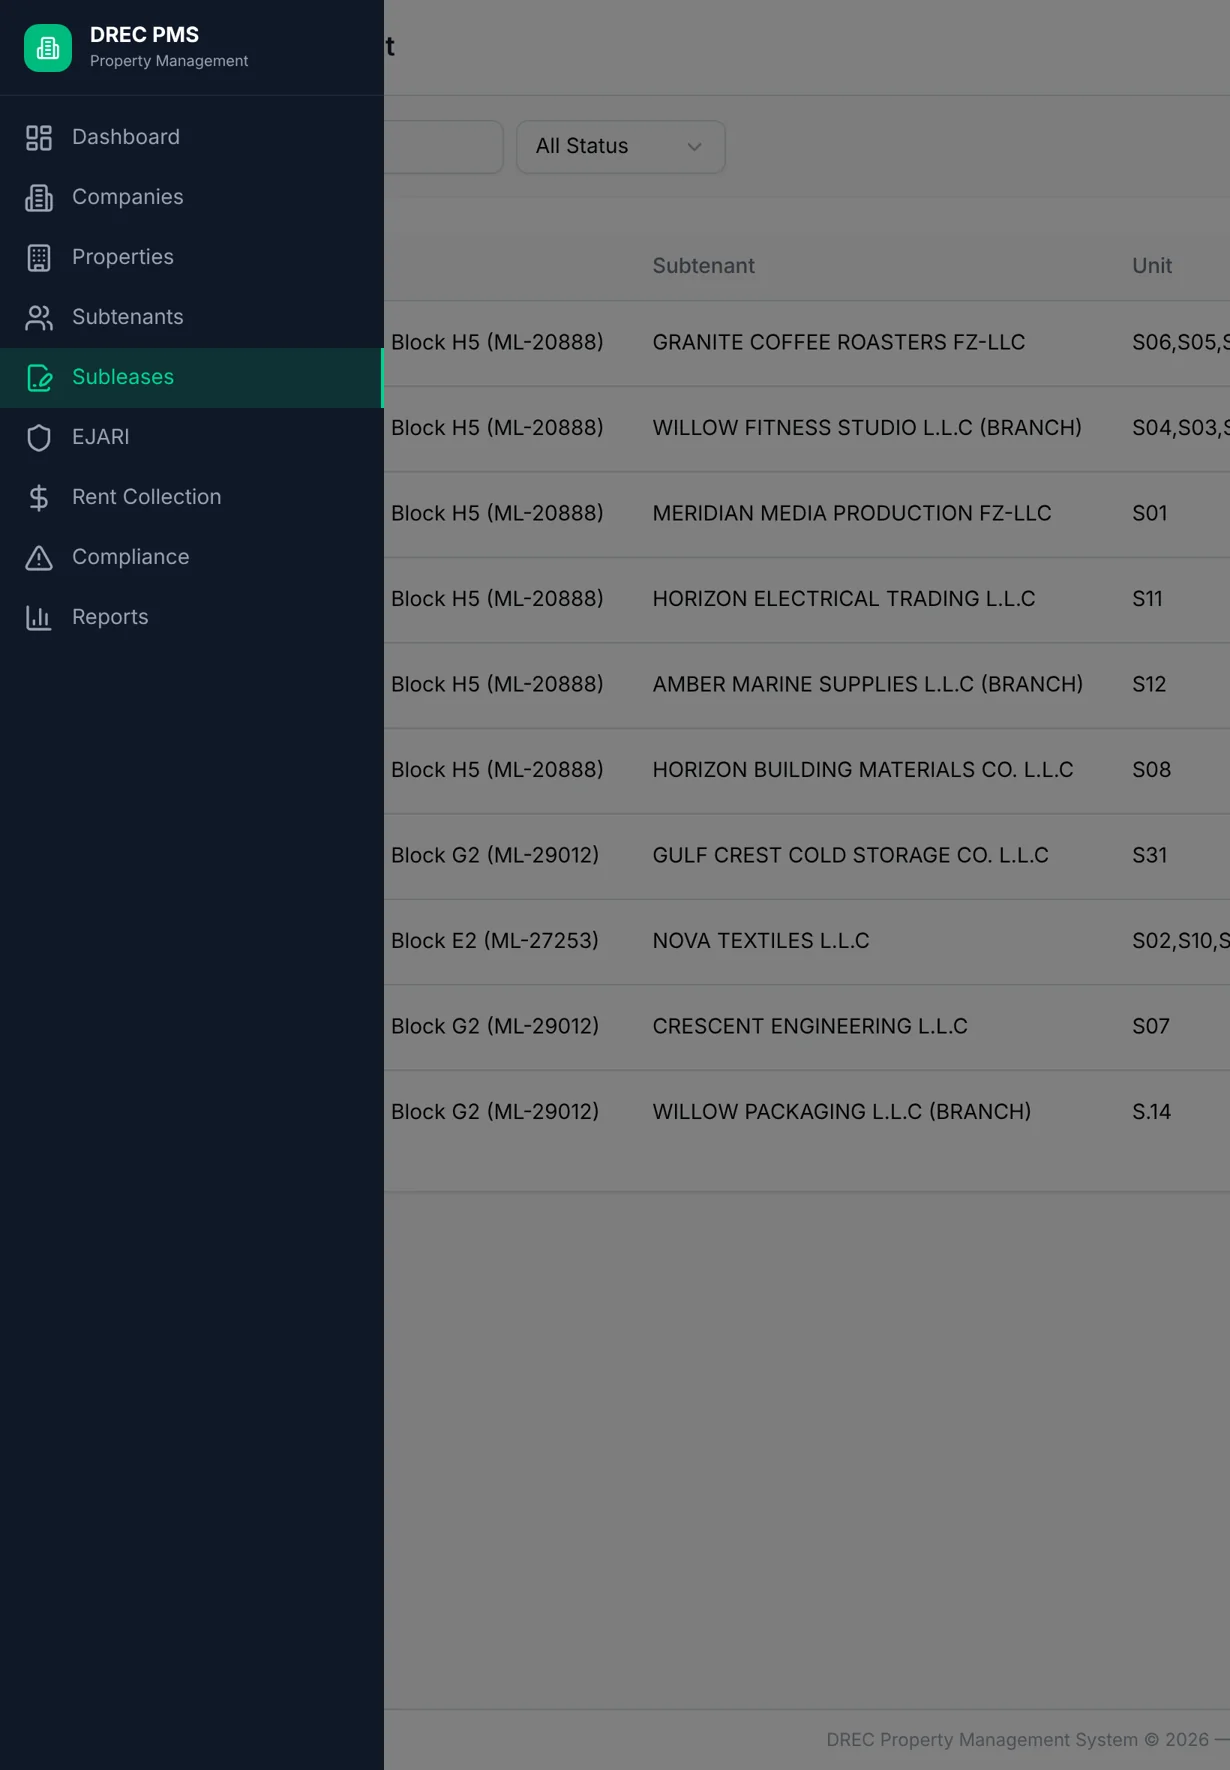Open Reports from the sidebar
Screen dimensions: 1230x1770
tap(192, 618)
